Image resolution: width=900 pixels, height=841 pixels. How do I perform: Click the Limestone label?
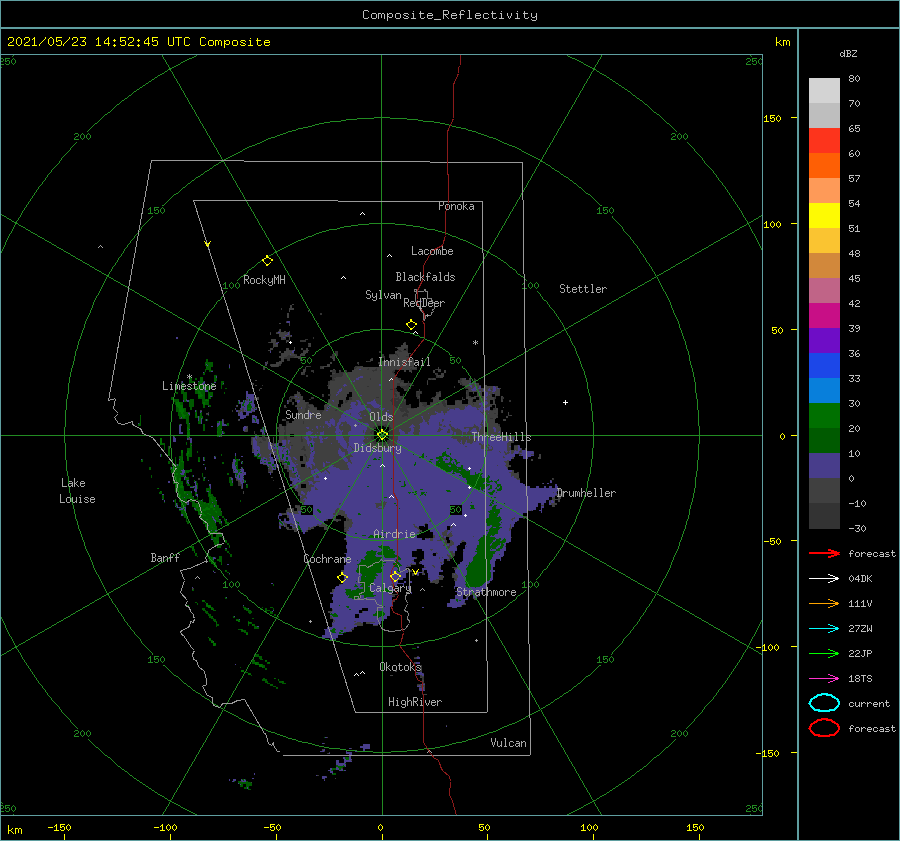click(x=189, y=386)
